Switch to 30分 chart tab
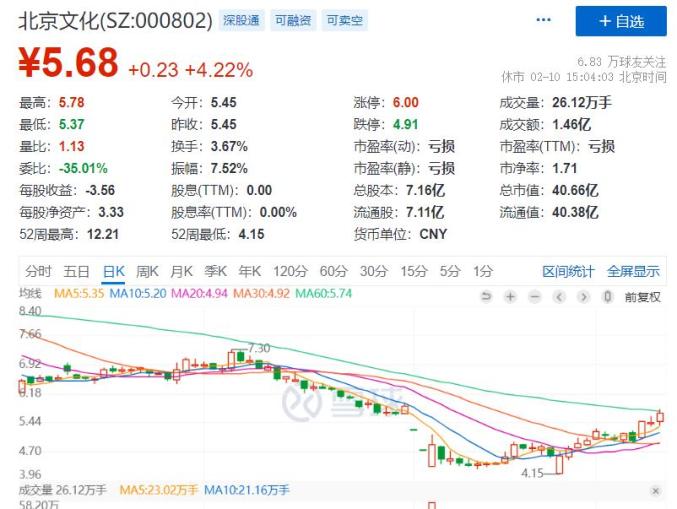 pyautogui.click(x=374, y=272)
